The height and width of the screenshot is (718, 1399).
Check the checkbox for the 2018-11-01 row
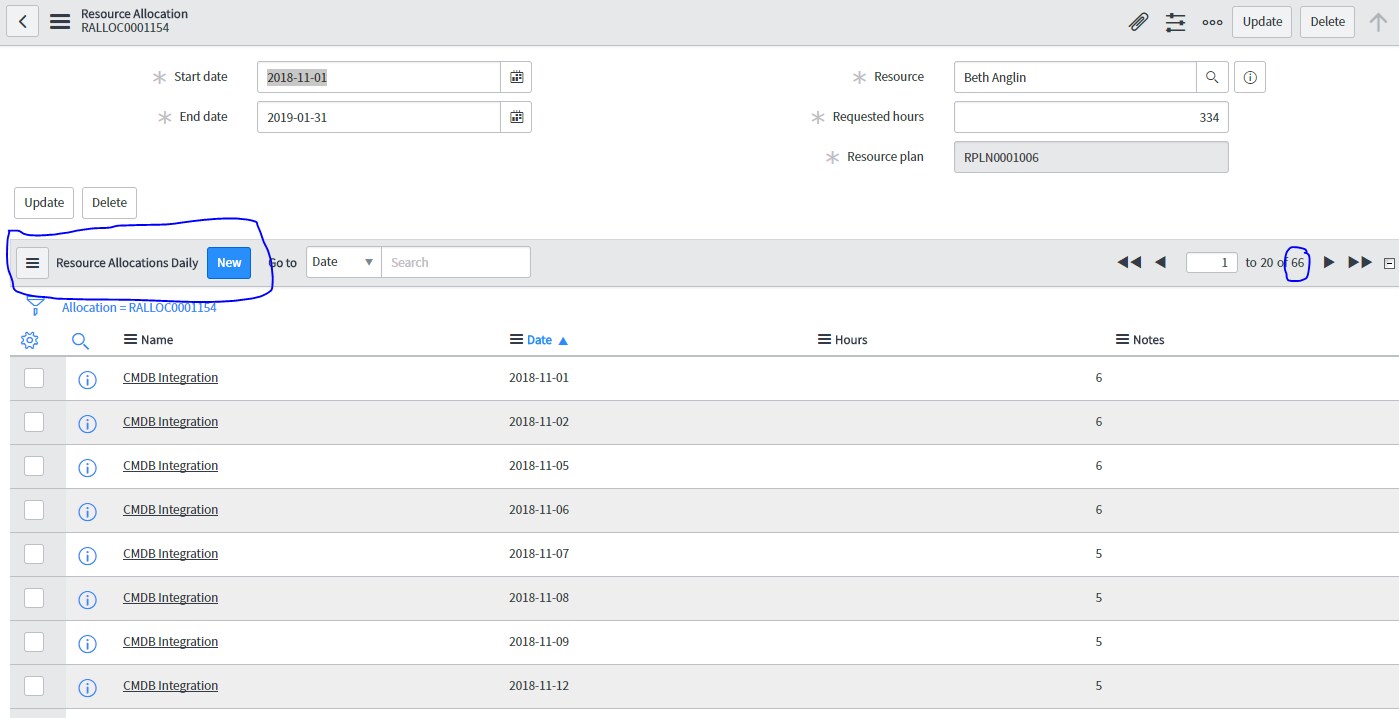coord(33,377)
